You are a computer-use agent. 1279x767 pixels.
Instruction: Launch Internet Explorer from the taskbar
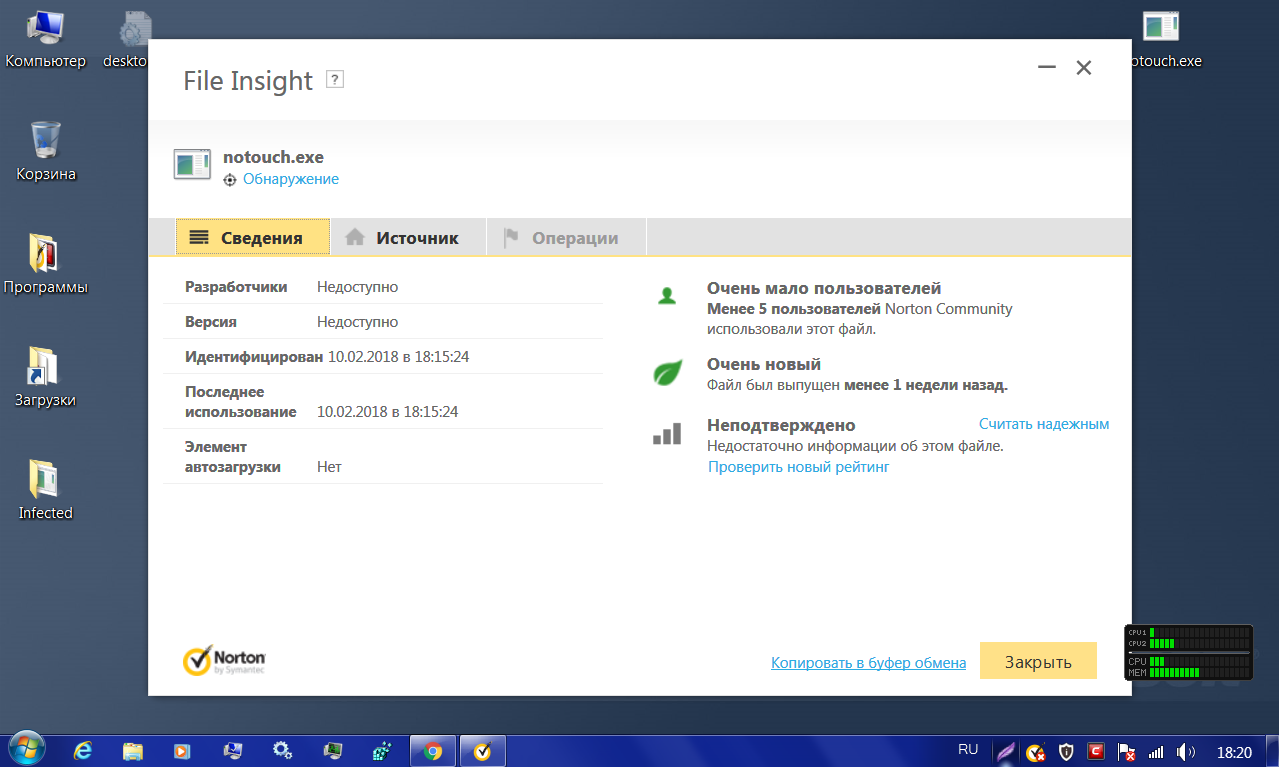(x=84, y=750)
